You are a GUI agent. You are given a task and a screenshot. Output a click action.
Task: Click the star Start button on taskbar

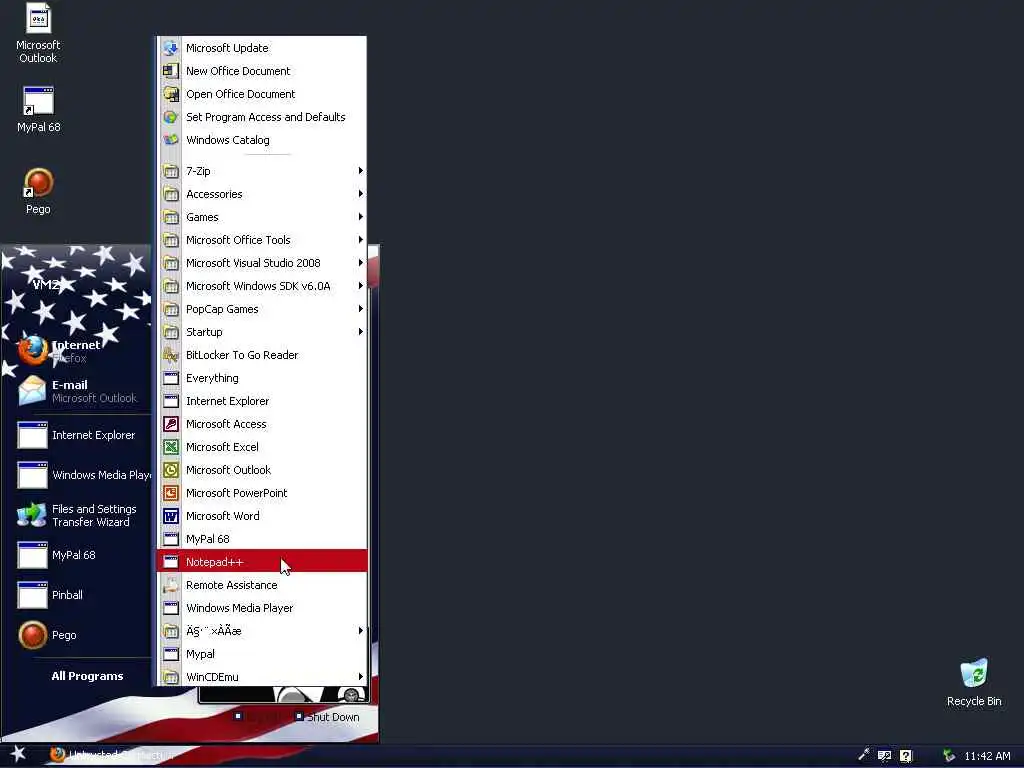point(18,754)
